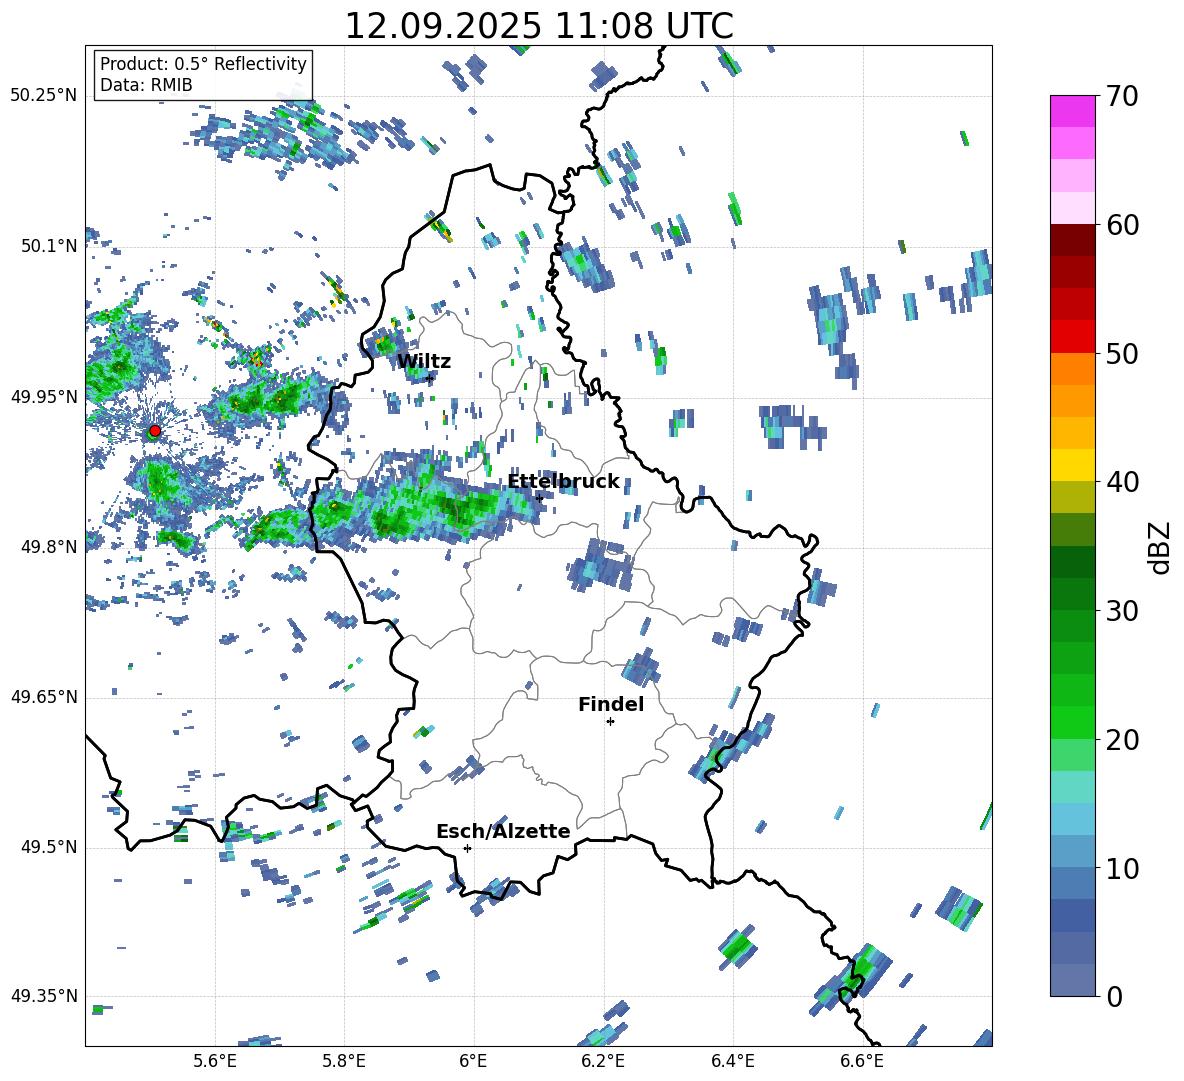Click the 49.35°N latitude label

(44, 996)
